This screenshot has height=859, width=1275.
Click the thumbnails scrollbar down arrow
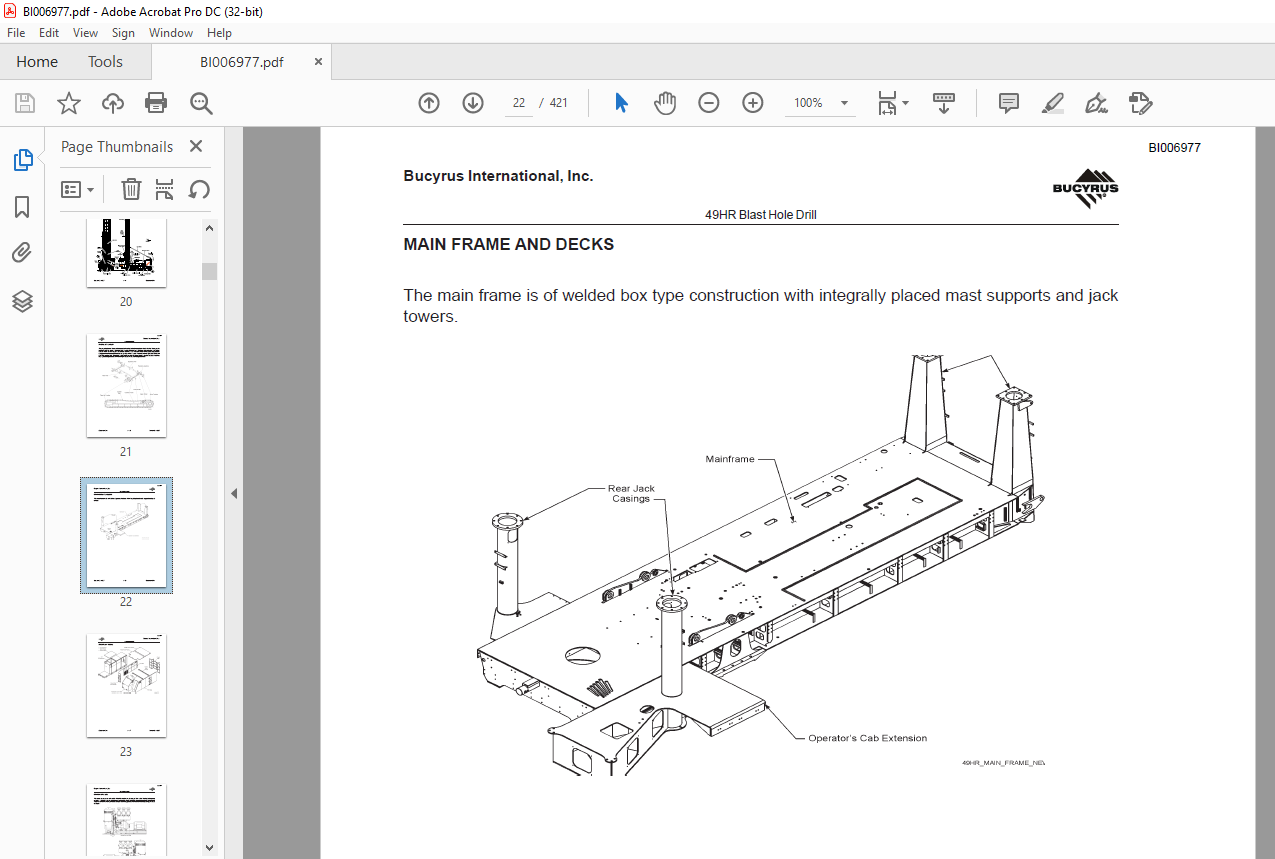point(210,847)
